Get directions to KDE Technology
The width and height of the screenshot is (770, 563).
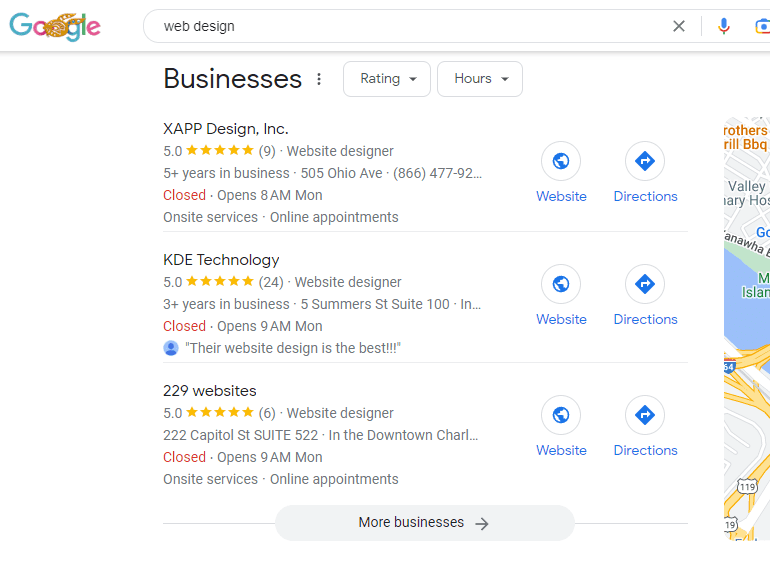click(645, 284)
